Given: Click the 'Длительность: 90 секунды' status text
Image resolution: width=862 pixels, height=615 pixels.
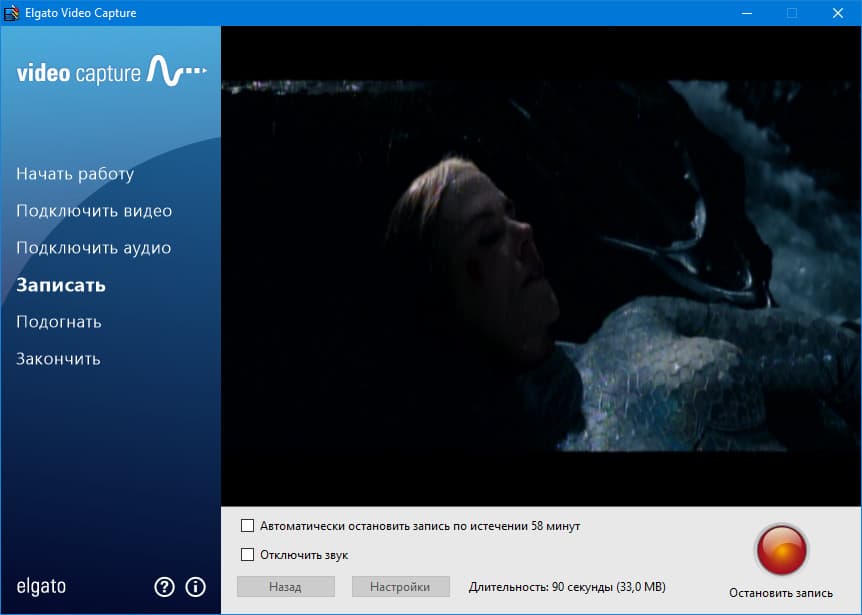Looking at the screenshot, I should [567, 587].
